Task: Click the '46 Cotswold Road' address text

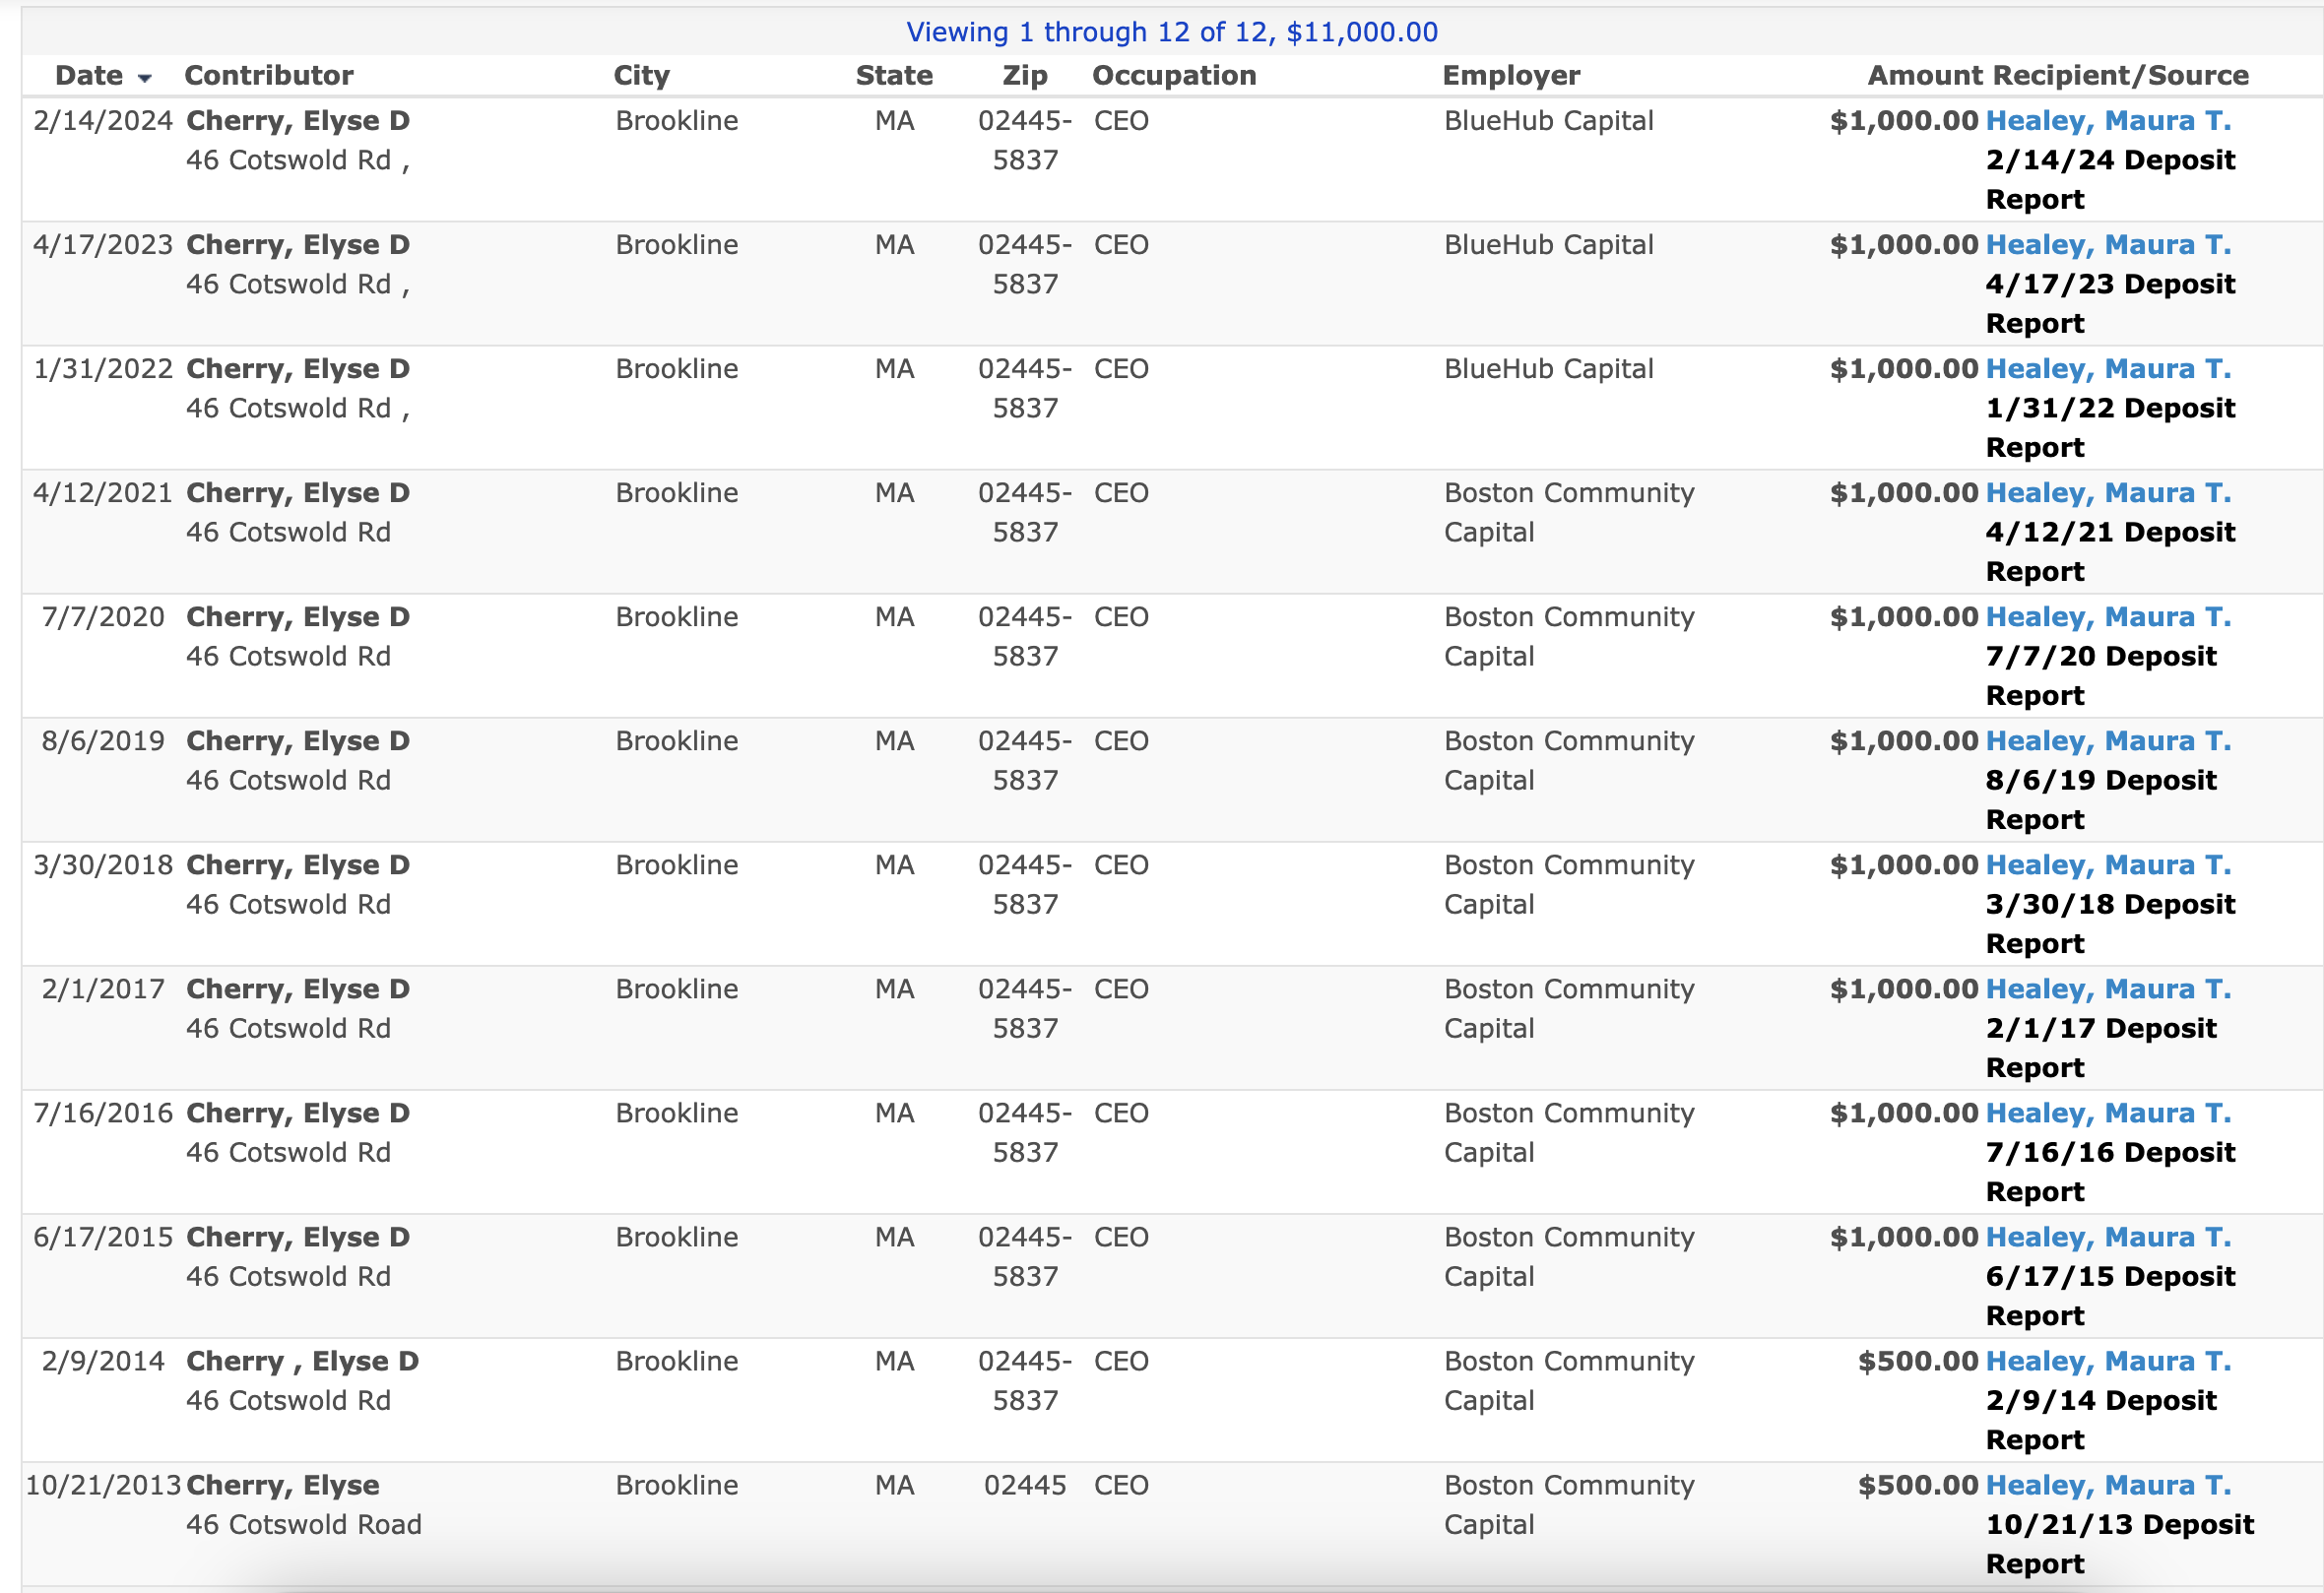Action: (304, 1525)
